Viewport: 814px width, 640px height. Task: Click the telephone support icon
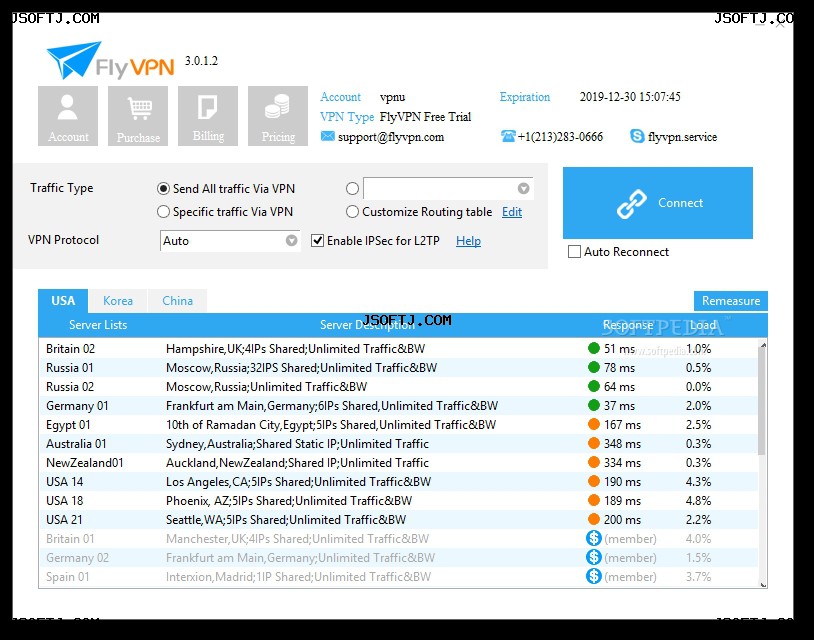pyautogui.click(x=508, y=136)
